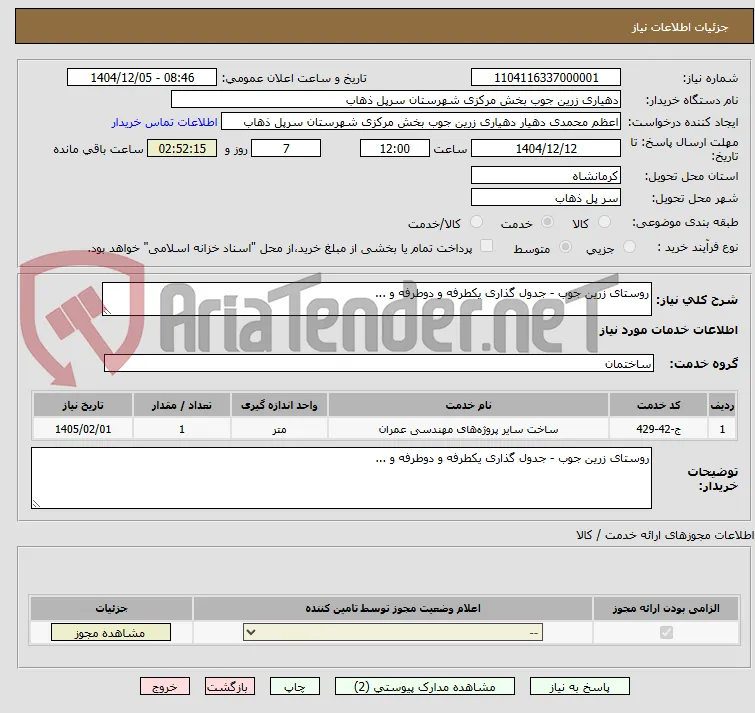Screen dimensions: 755x713
Task: Click the اطلاعات خدمات مورد نیاز heading
Action: pos(668,330)
